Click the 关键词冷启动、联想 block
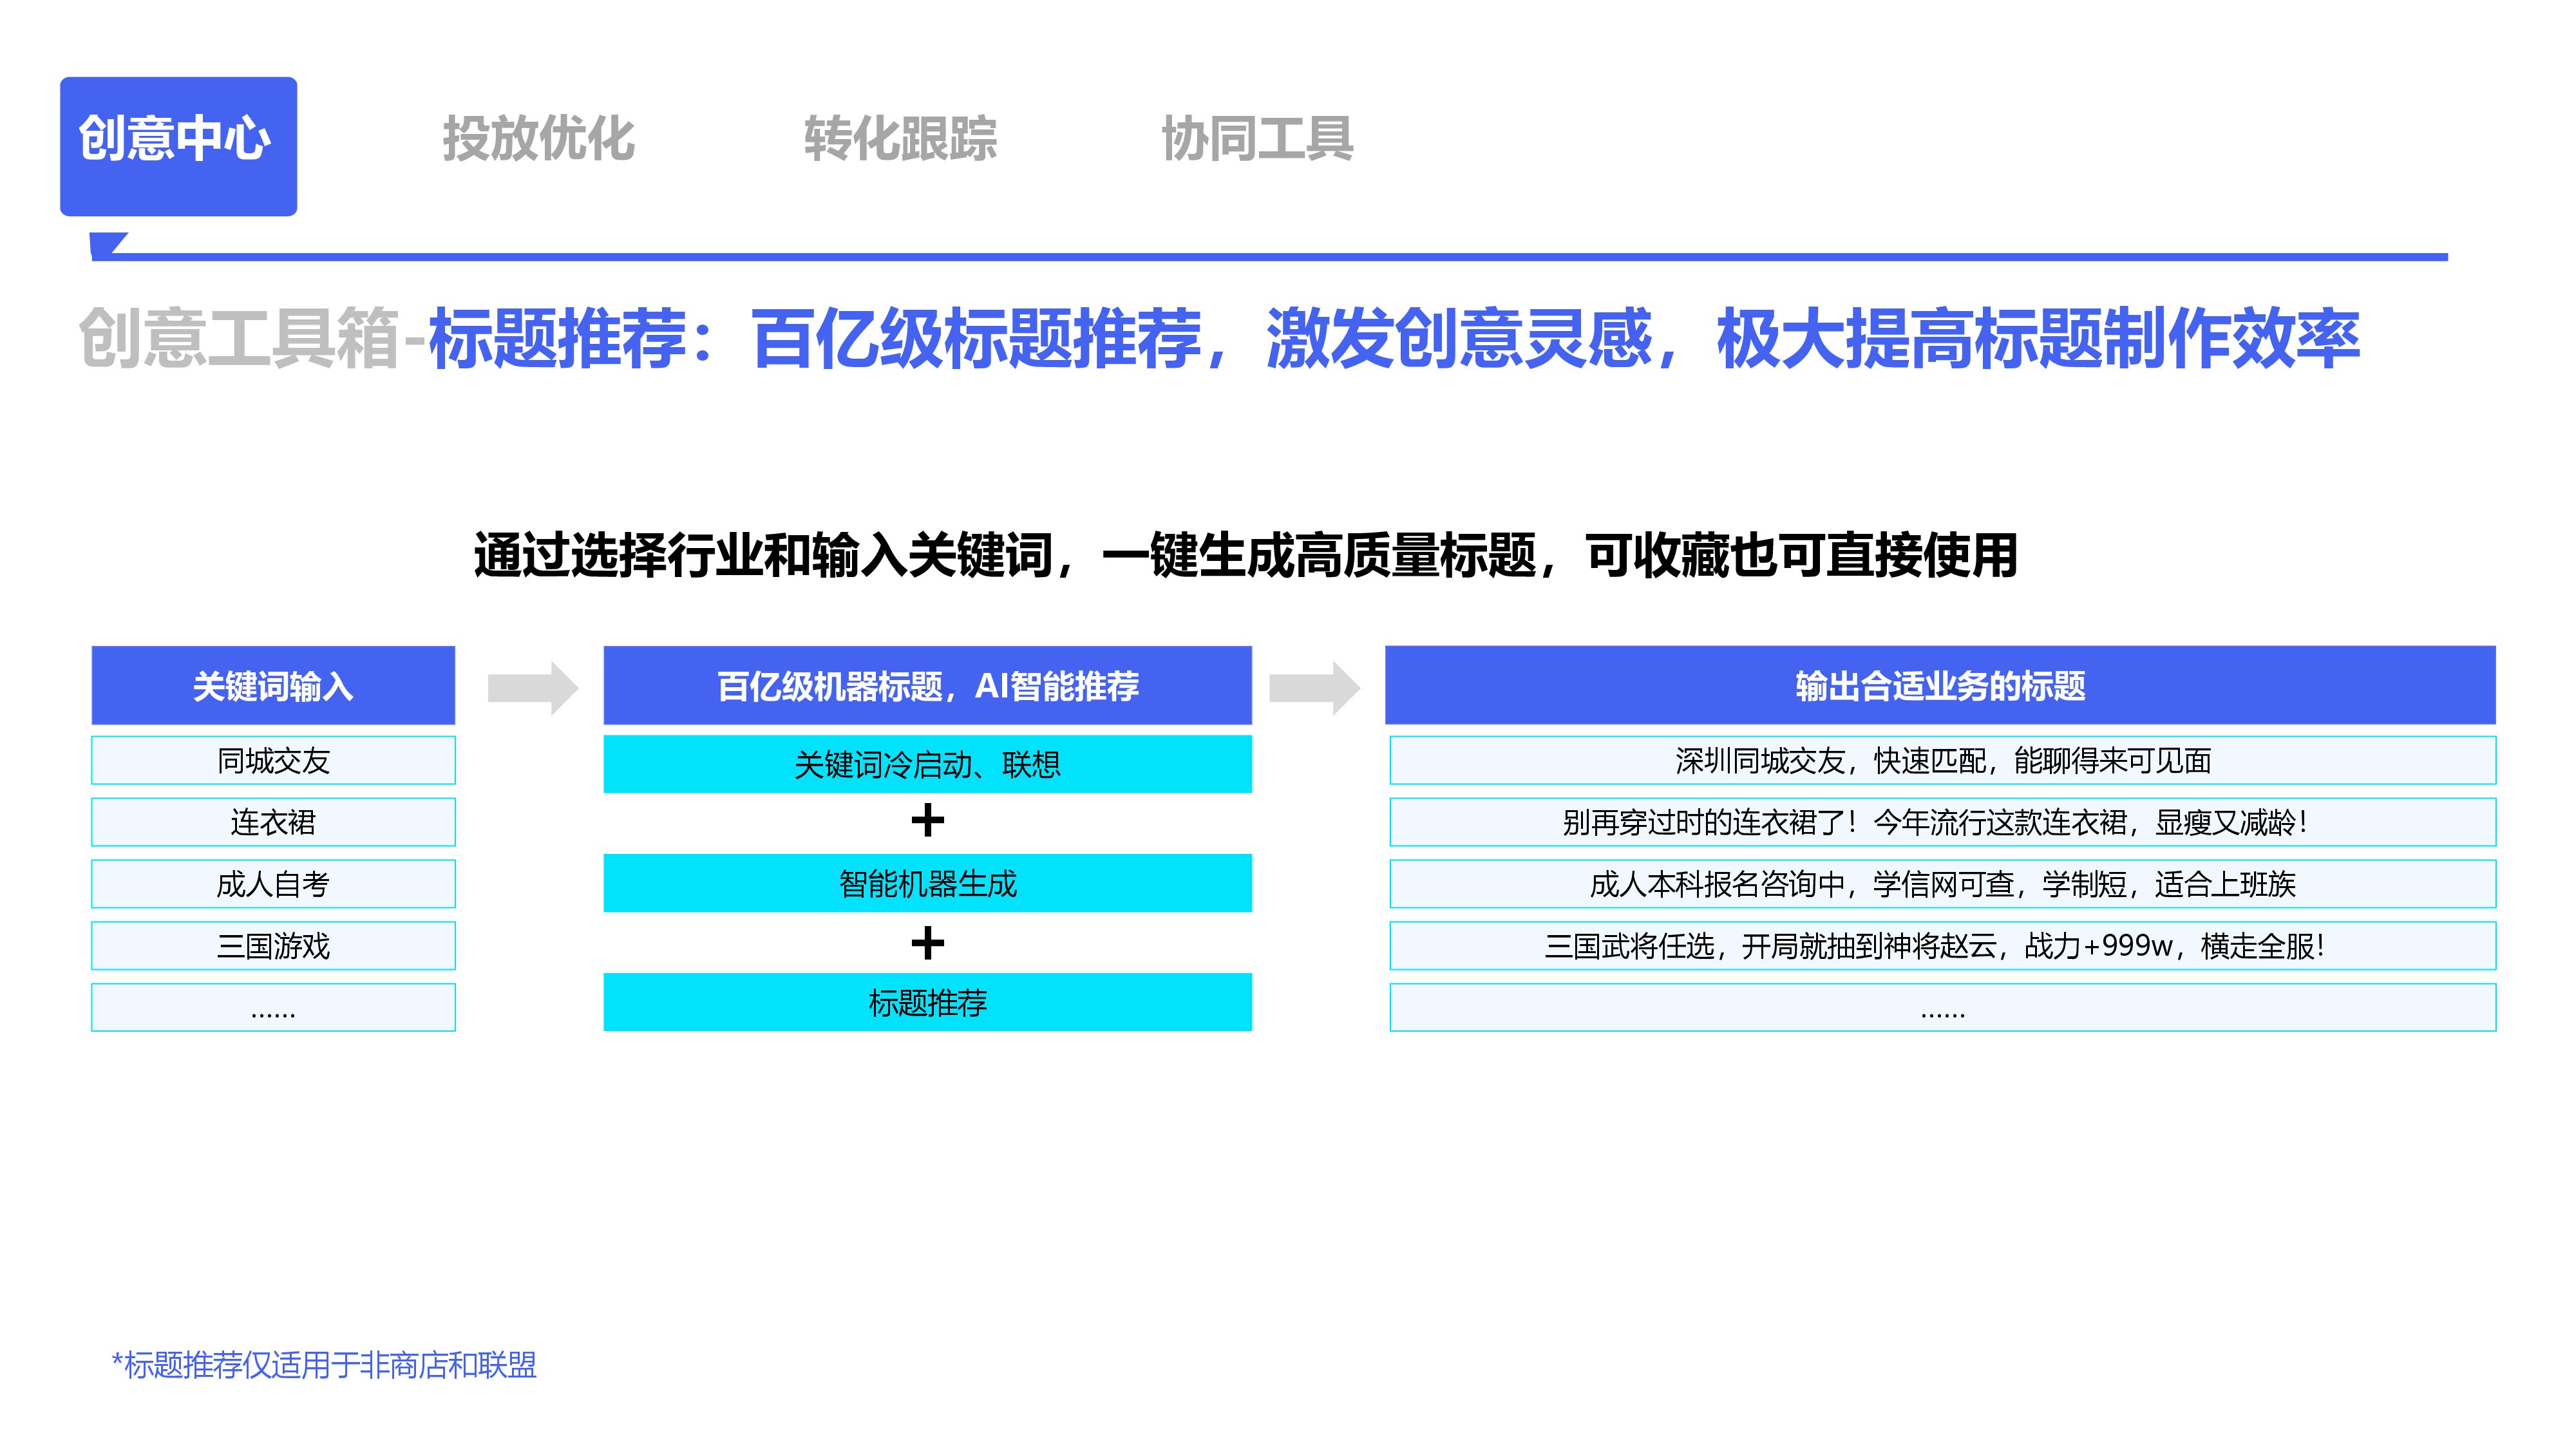 (x=927, y=764)
